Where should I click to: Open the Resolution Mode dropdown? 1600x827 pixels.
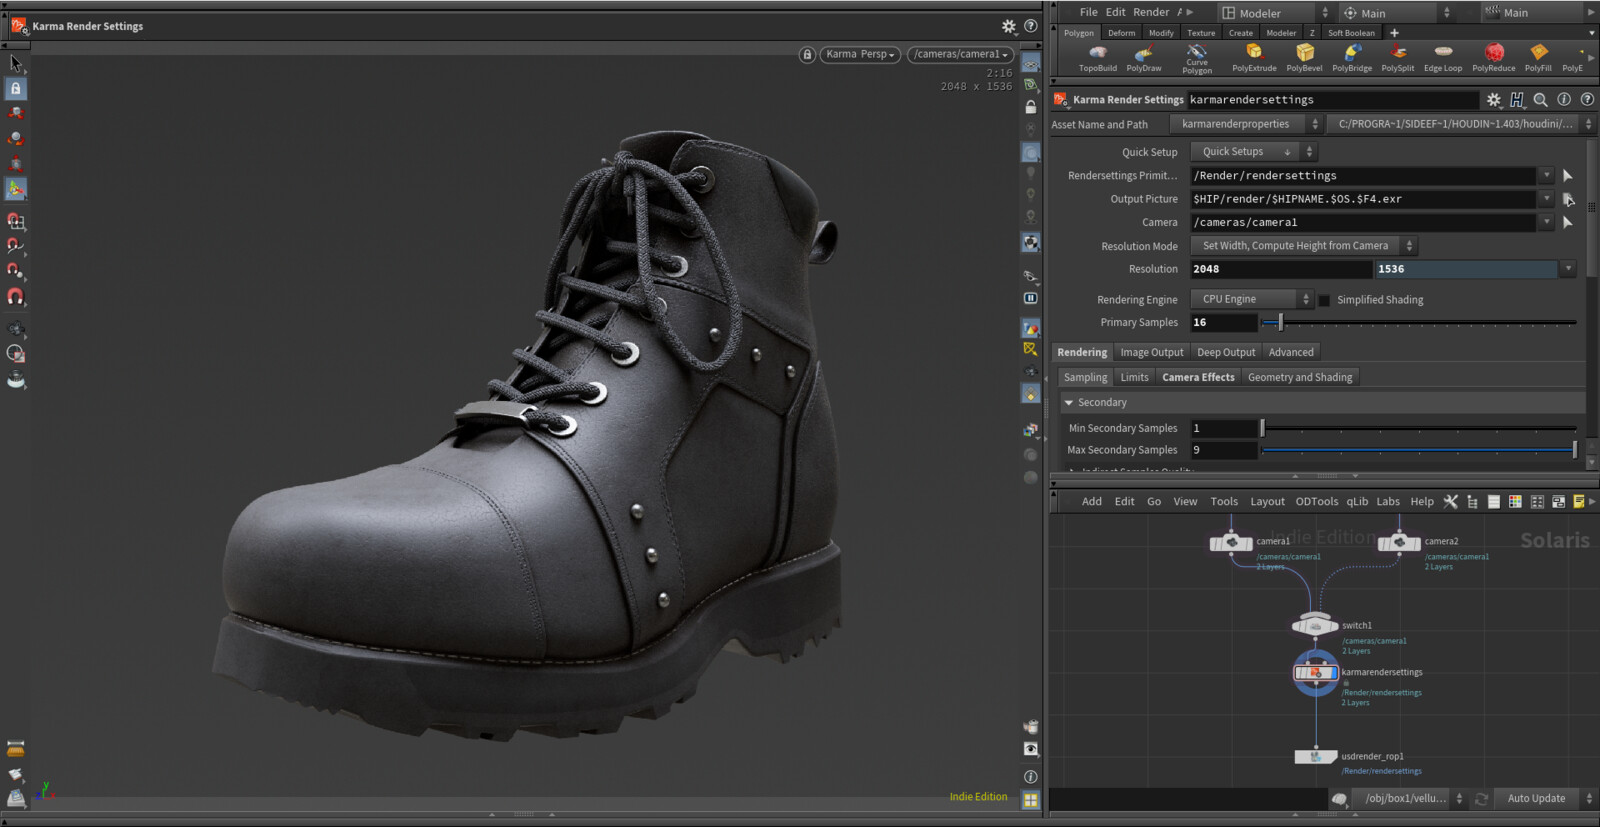tap(1304, 246)
